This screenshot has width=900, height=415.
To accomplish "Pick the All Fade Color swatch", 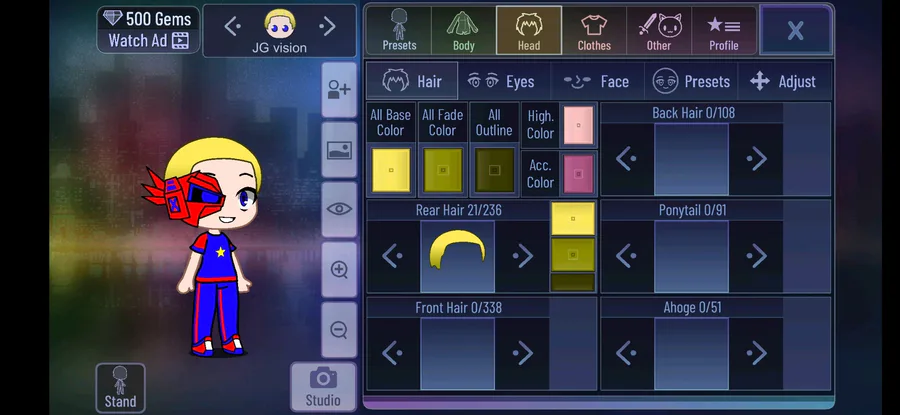I will coord(443,170).
